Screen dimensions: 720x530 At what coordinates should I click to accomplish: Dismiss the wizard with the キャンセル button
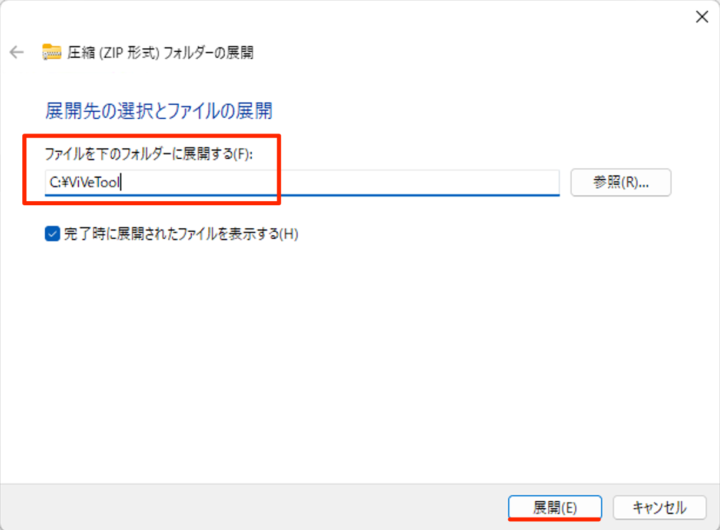tap(659, 507)
